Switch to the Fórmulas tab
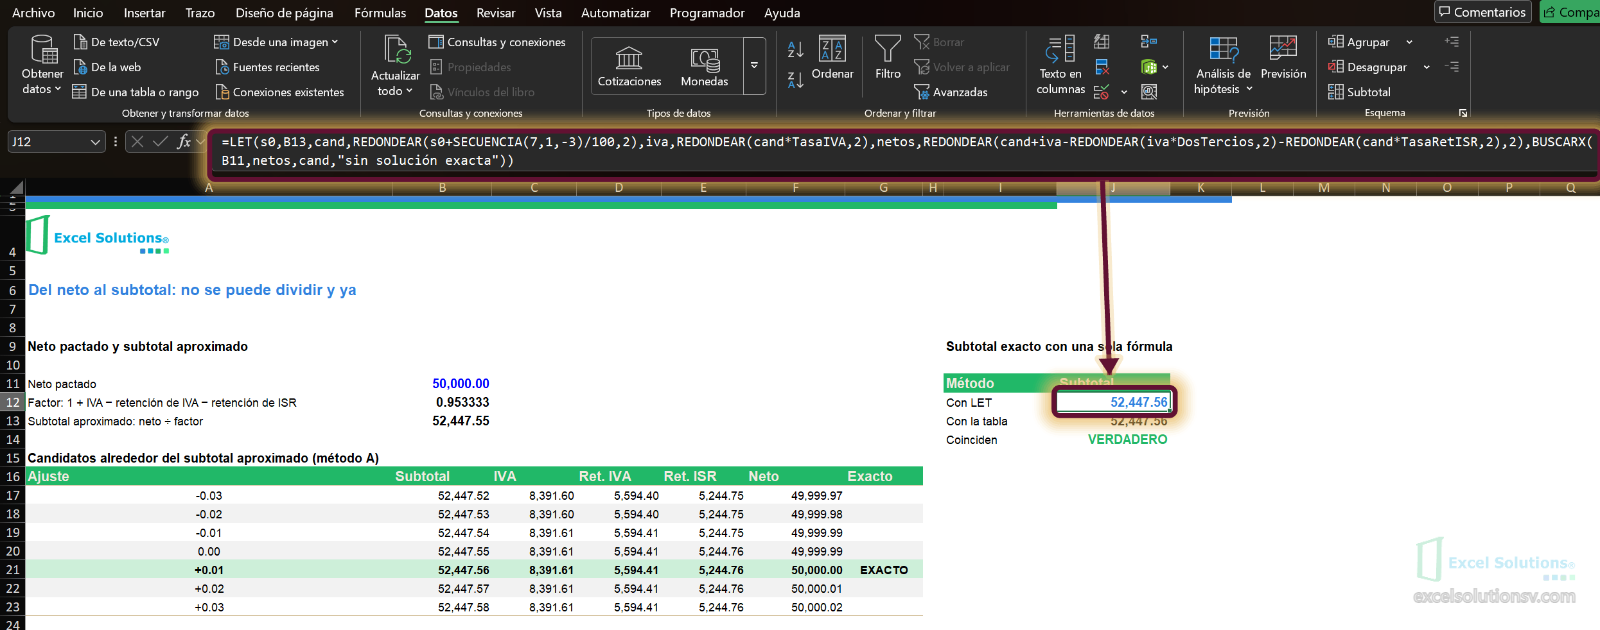 [x=380, y=13]
